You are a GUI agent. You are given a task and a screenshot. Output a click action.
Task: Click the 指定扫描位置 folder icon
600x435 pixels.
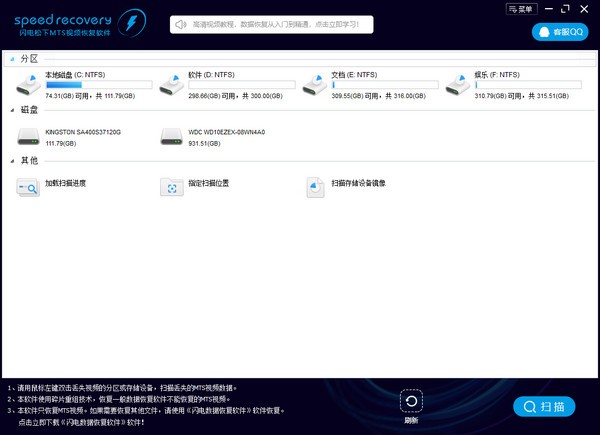click(171, 186)
